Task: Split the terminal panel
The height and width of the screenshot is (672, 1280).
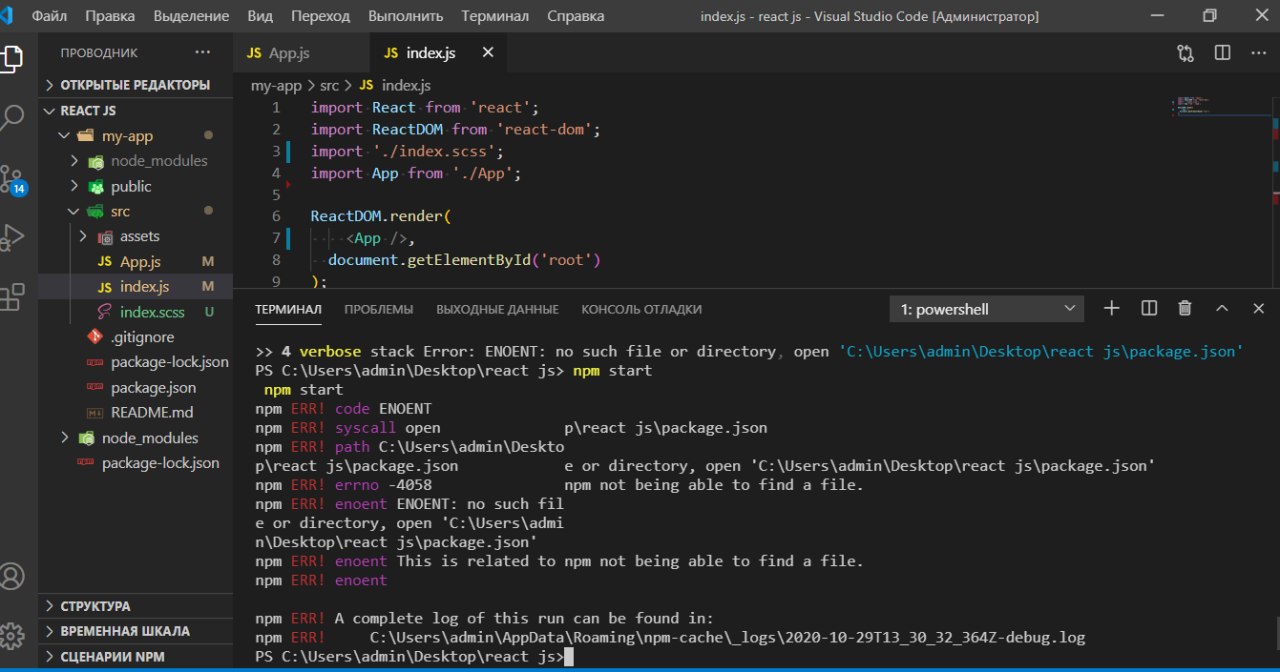Action: [x=1149, y=309]
